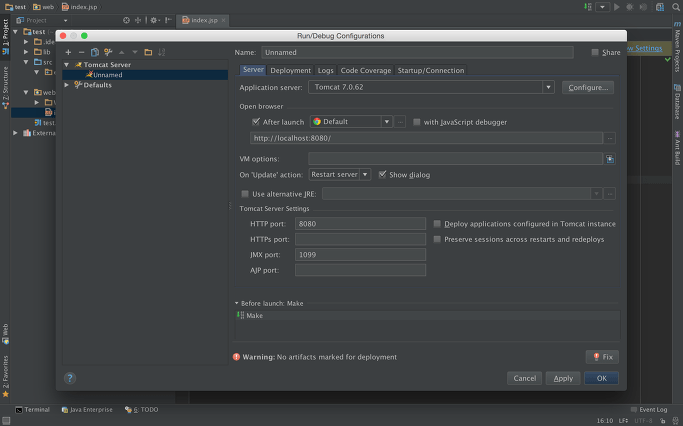Image resolution: width=683 pixels, height=426 pixels.
Task: Click the expand VM options field icon
Action: 610,158
